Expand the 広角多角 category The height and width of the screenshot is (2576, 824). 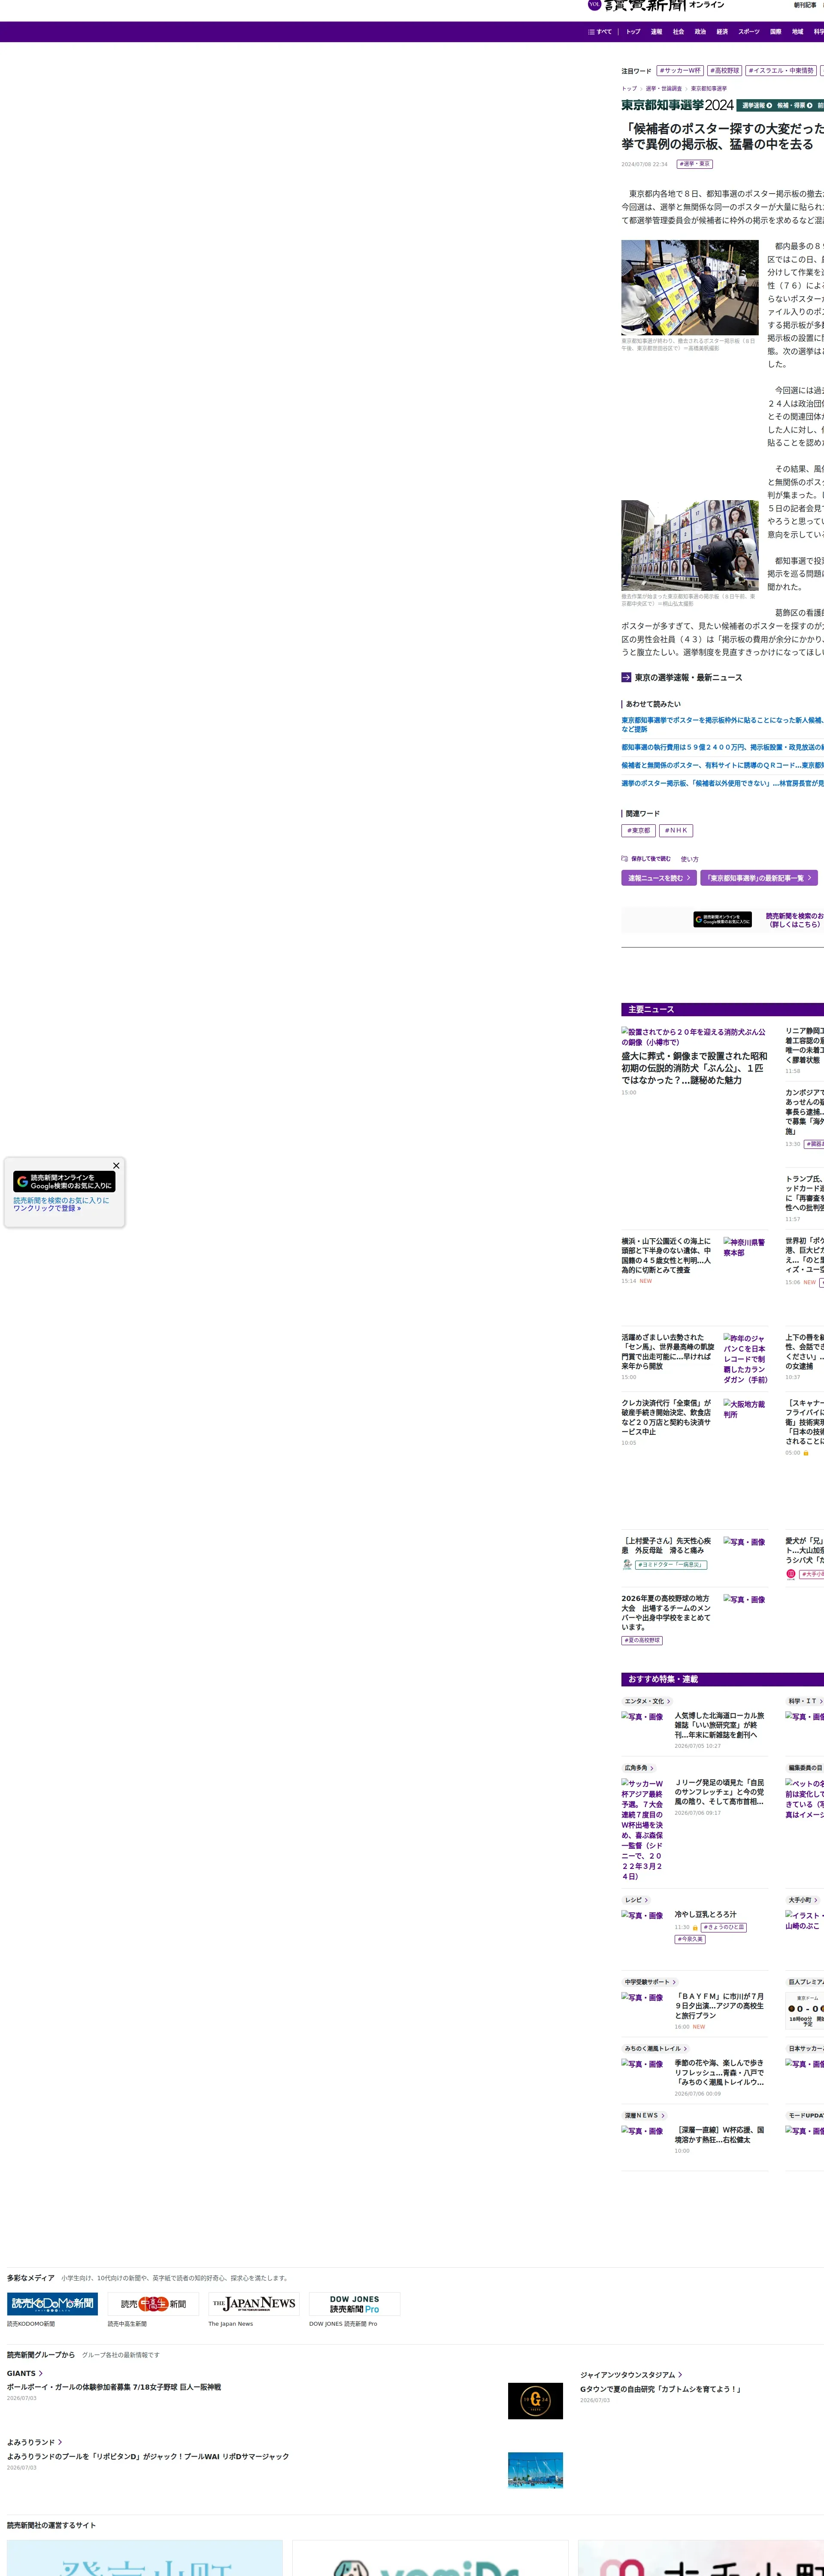pyautogui.click(x=639, y=1768)
